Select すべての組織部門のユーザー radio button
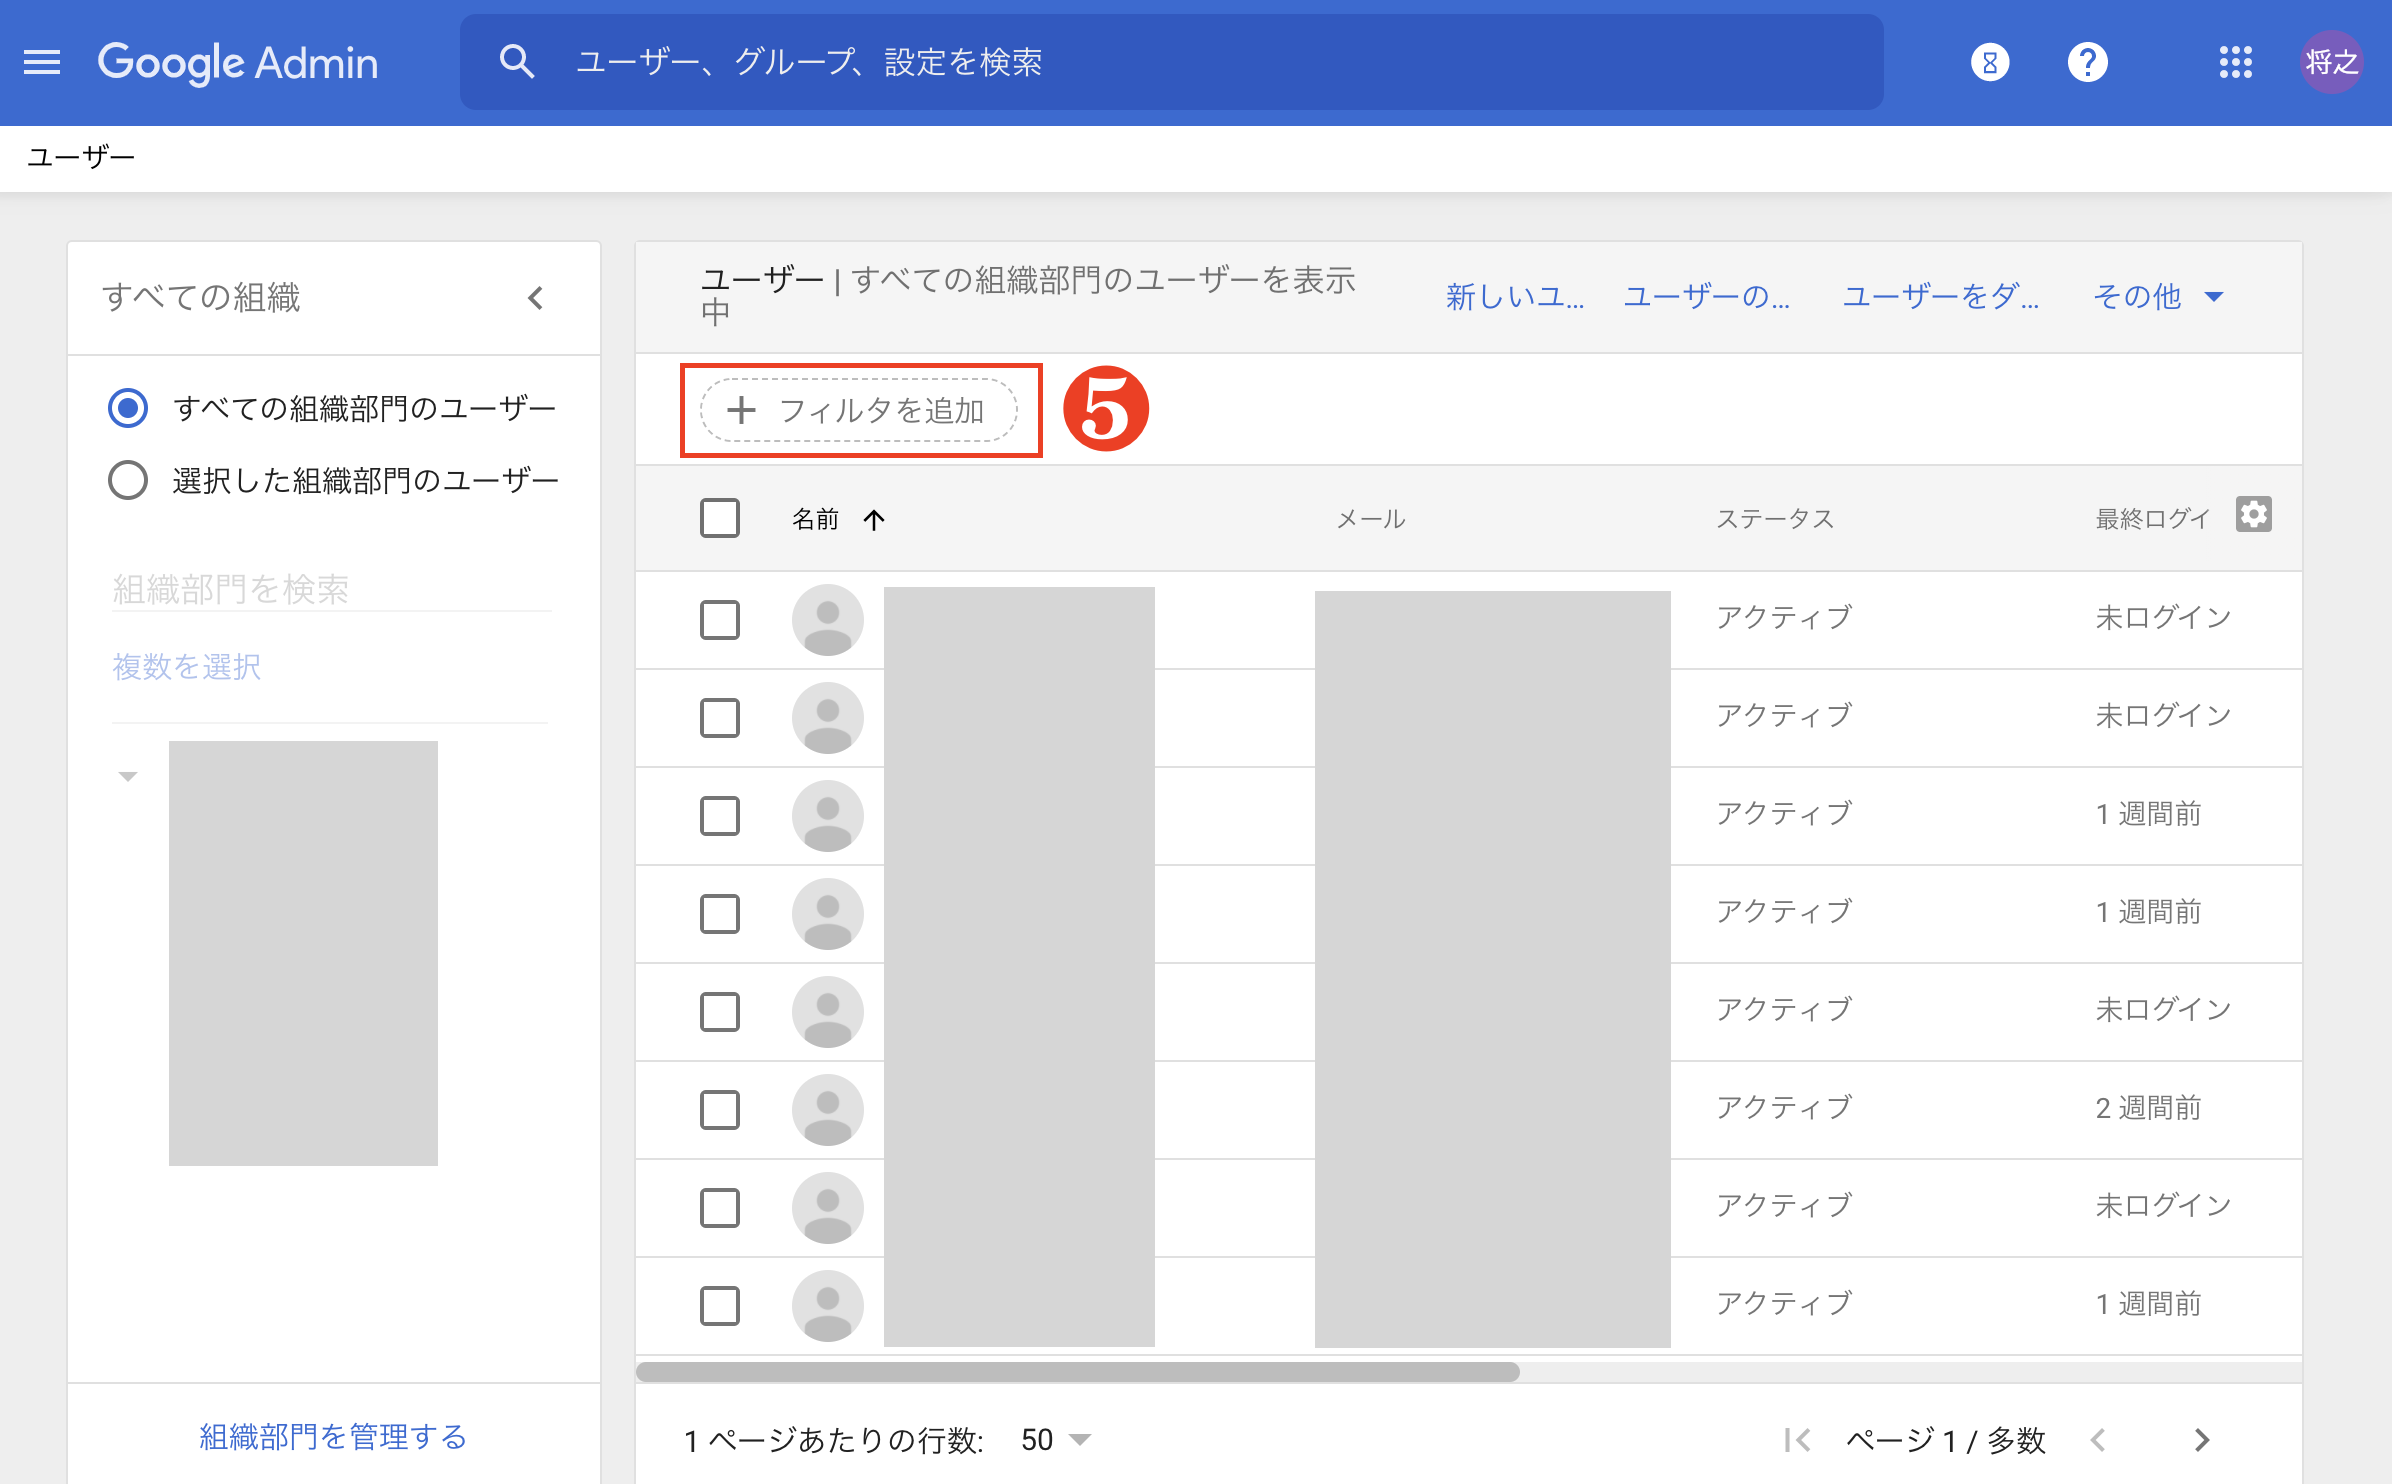The image size is (2392, 1484). 128,408
